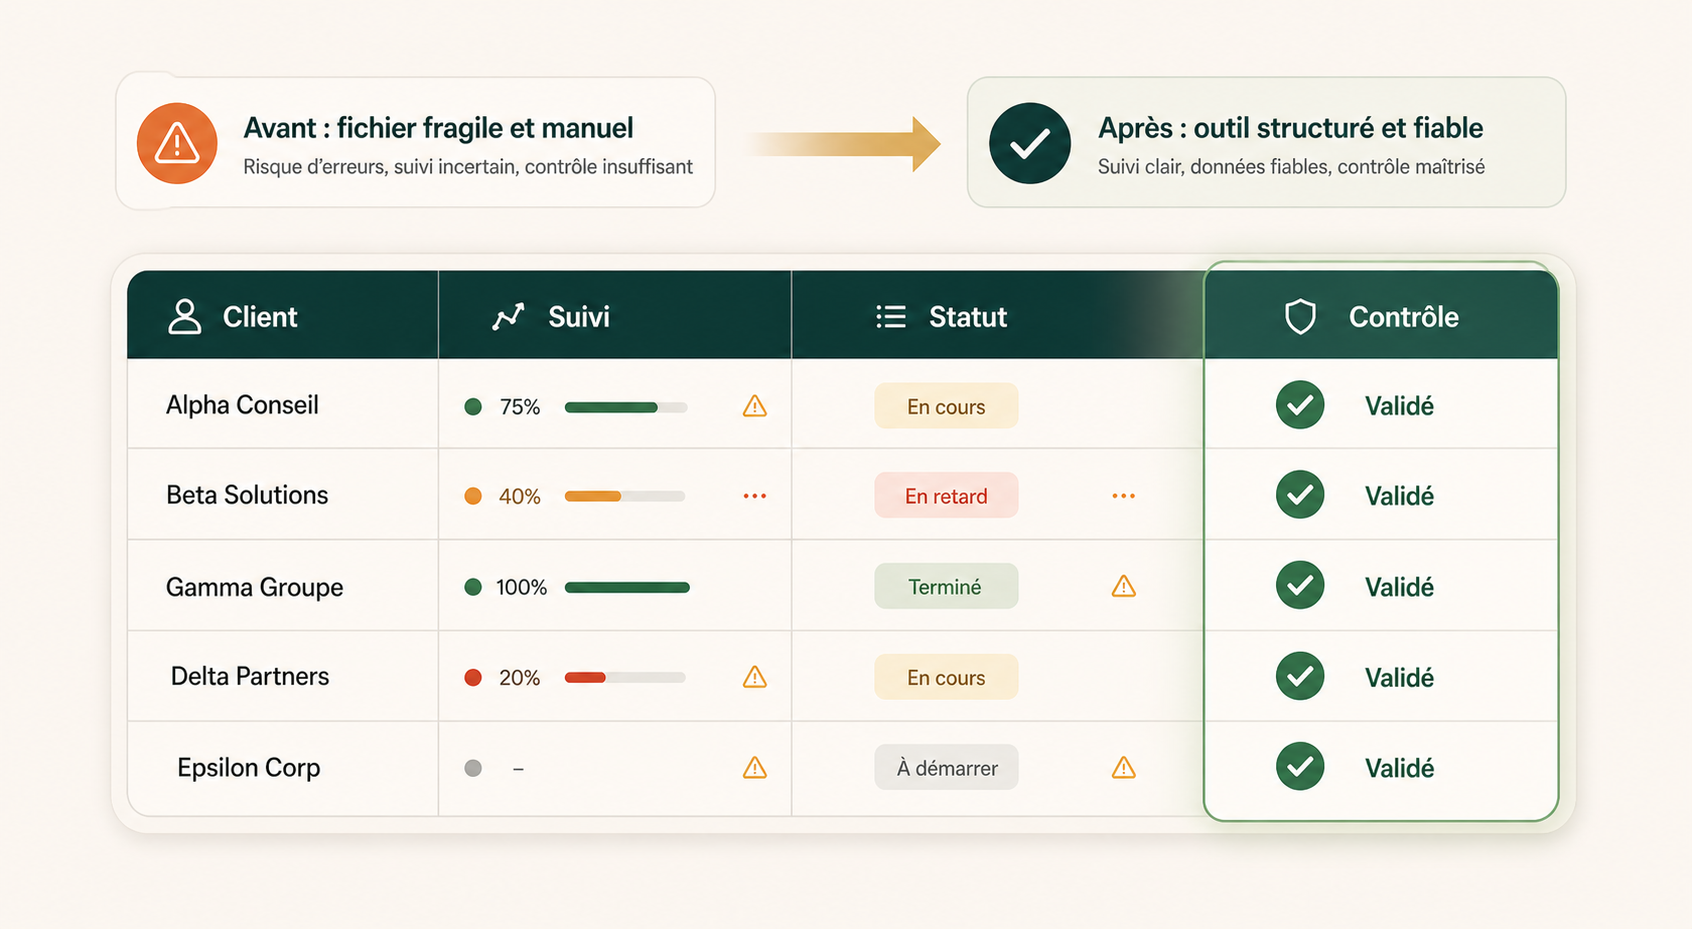Click the green check icon for Epsilon Corp
Image resolution: width=1692 pixels, height=929 pixels.
1300,766
